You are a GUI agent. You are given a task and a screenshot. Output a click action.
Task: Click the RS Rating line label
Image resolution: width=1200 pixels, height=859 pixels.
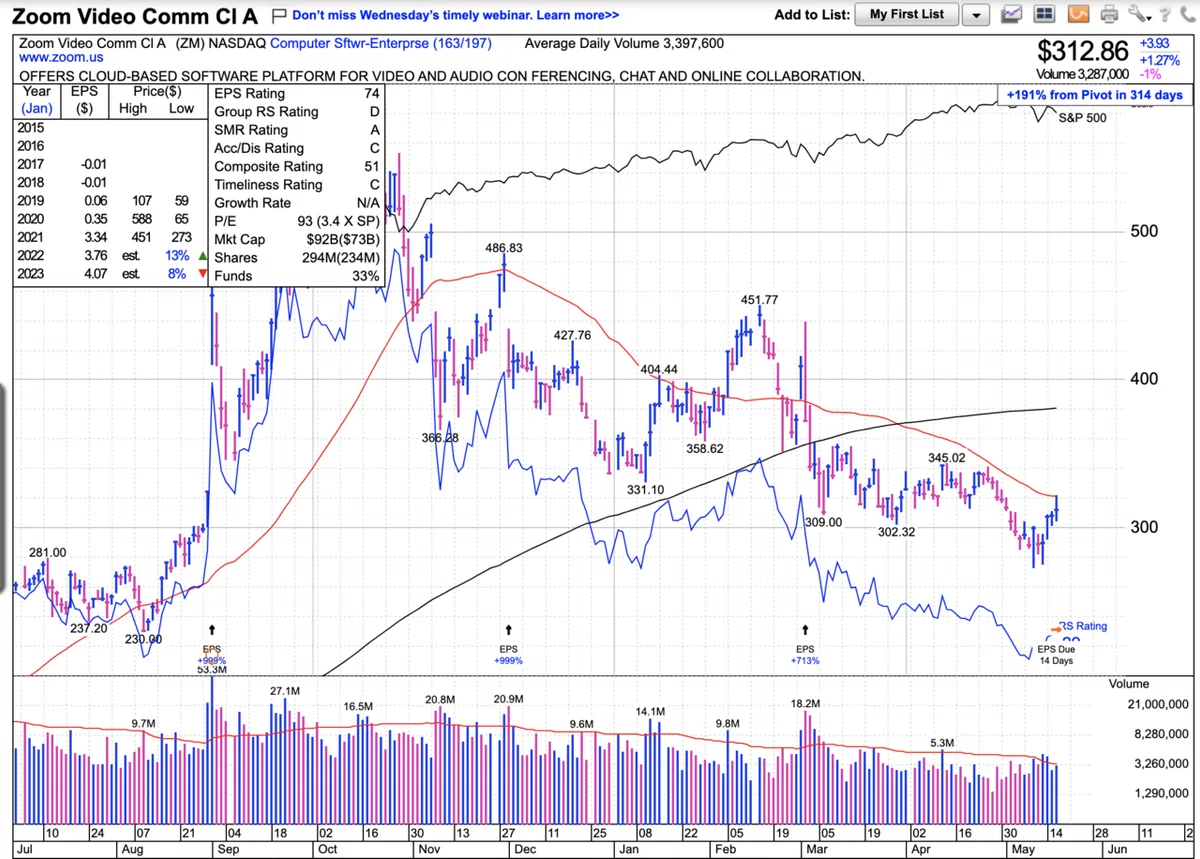[1084, 626]
